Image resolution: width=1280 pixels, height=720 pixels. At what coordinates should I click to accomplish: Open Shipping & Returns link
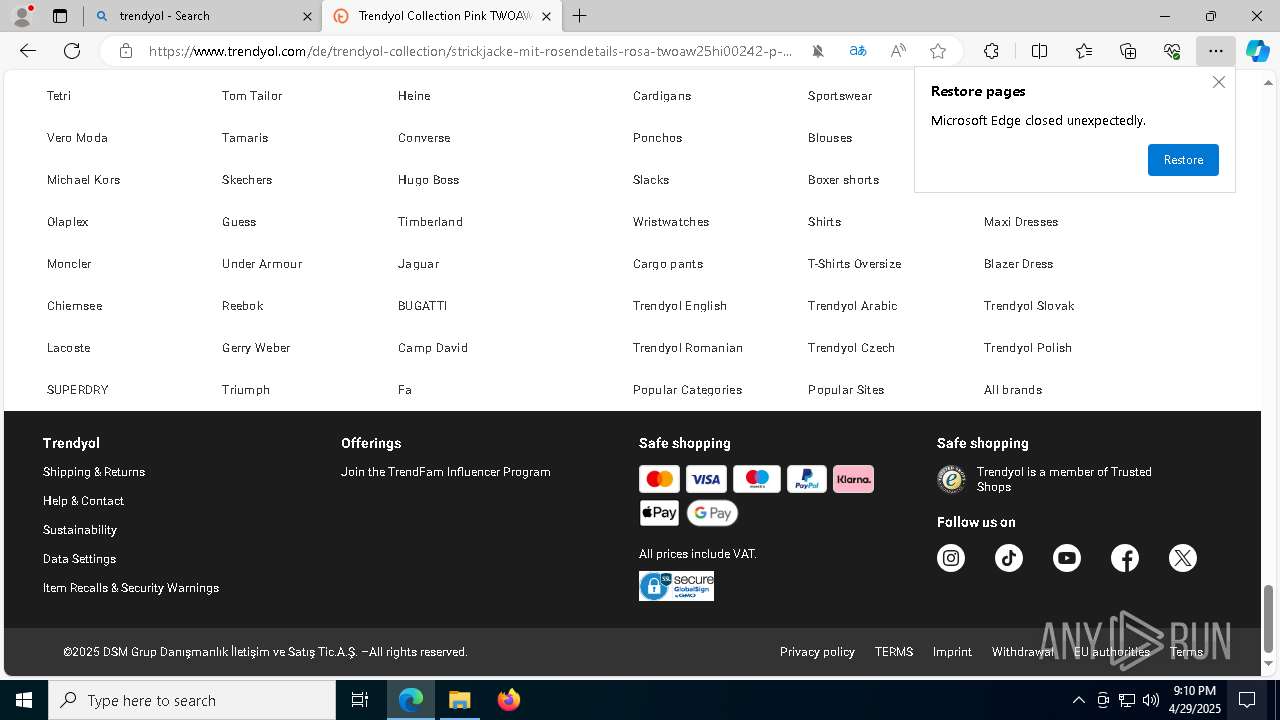(x=94, y=472)
